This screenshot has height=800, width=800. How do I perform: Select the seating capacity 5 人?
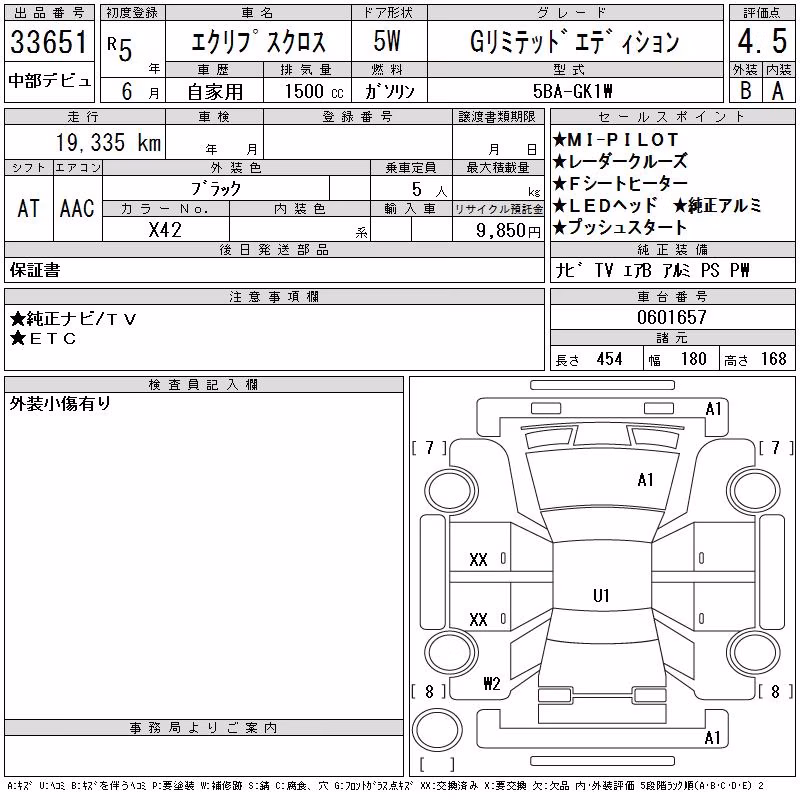pyautogui.click(x=429, y=190)
